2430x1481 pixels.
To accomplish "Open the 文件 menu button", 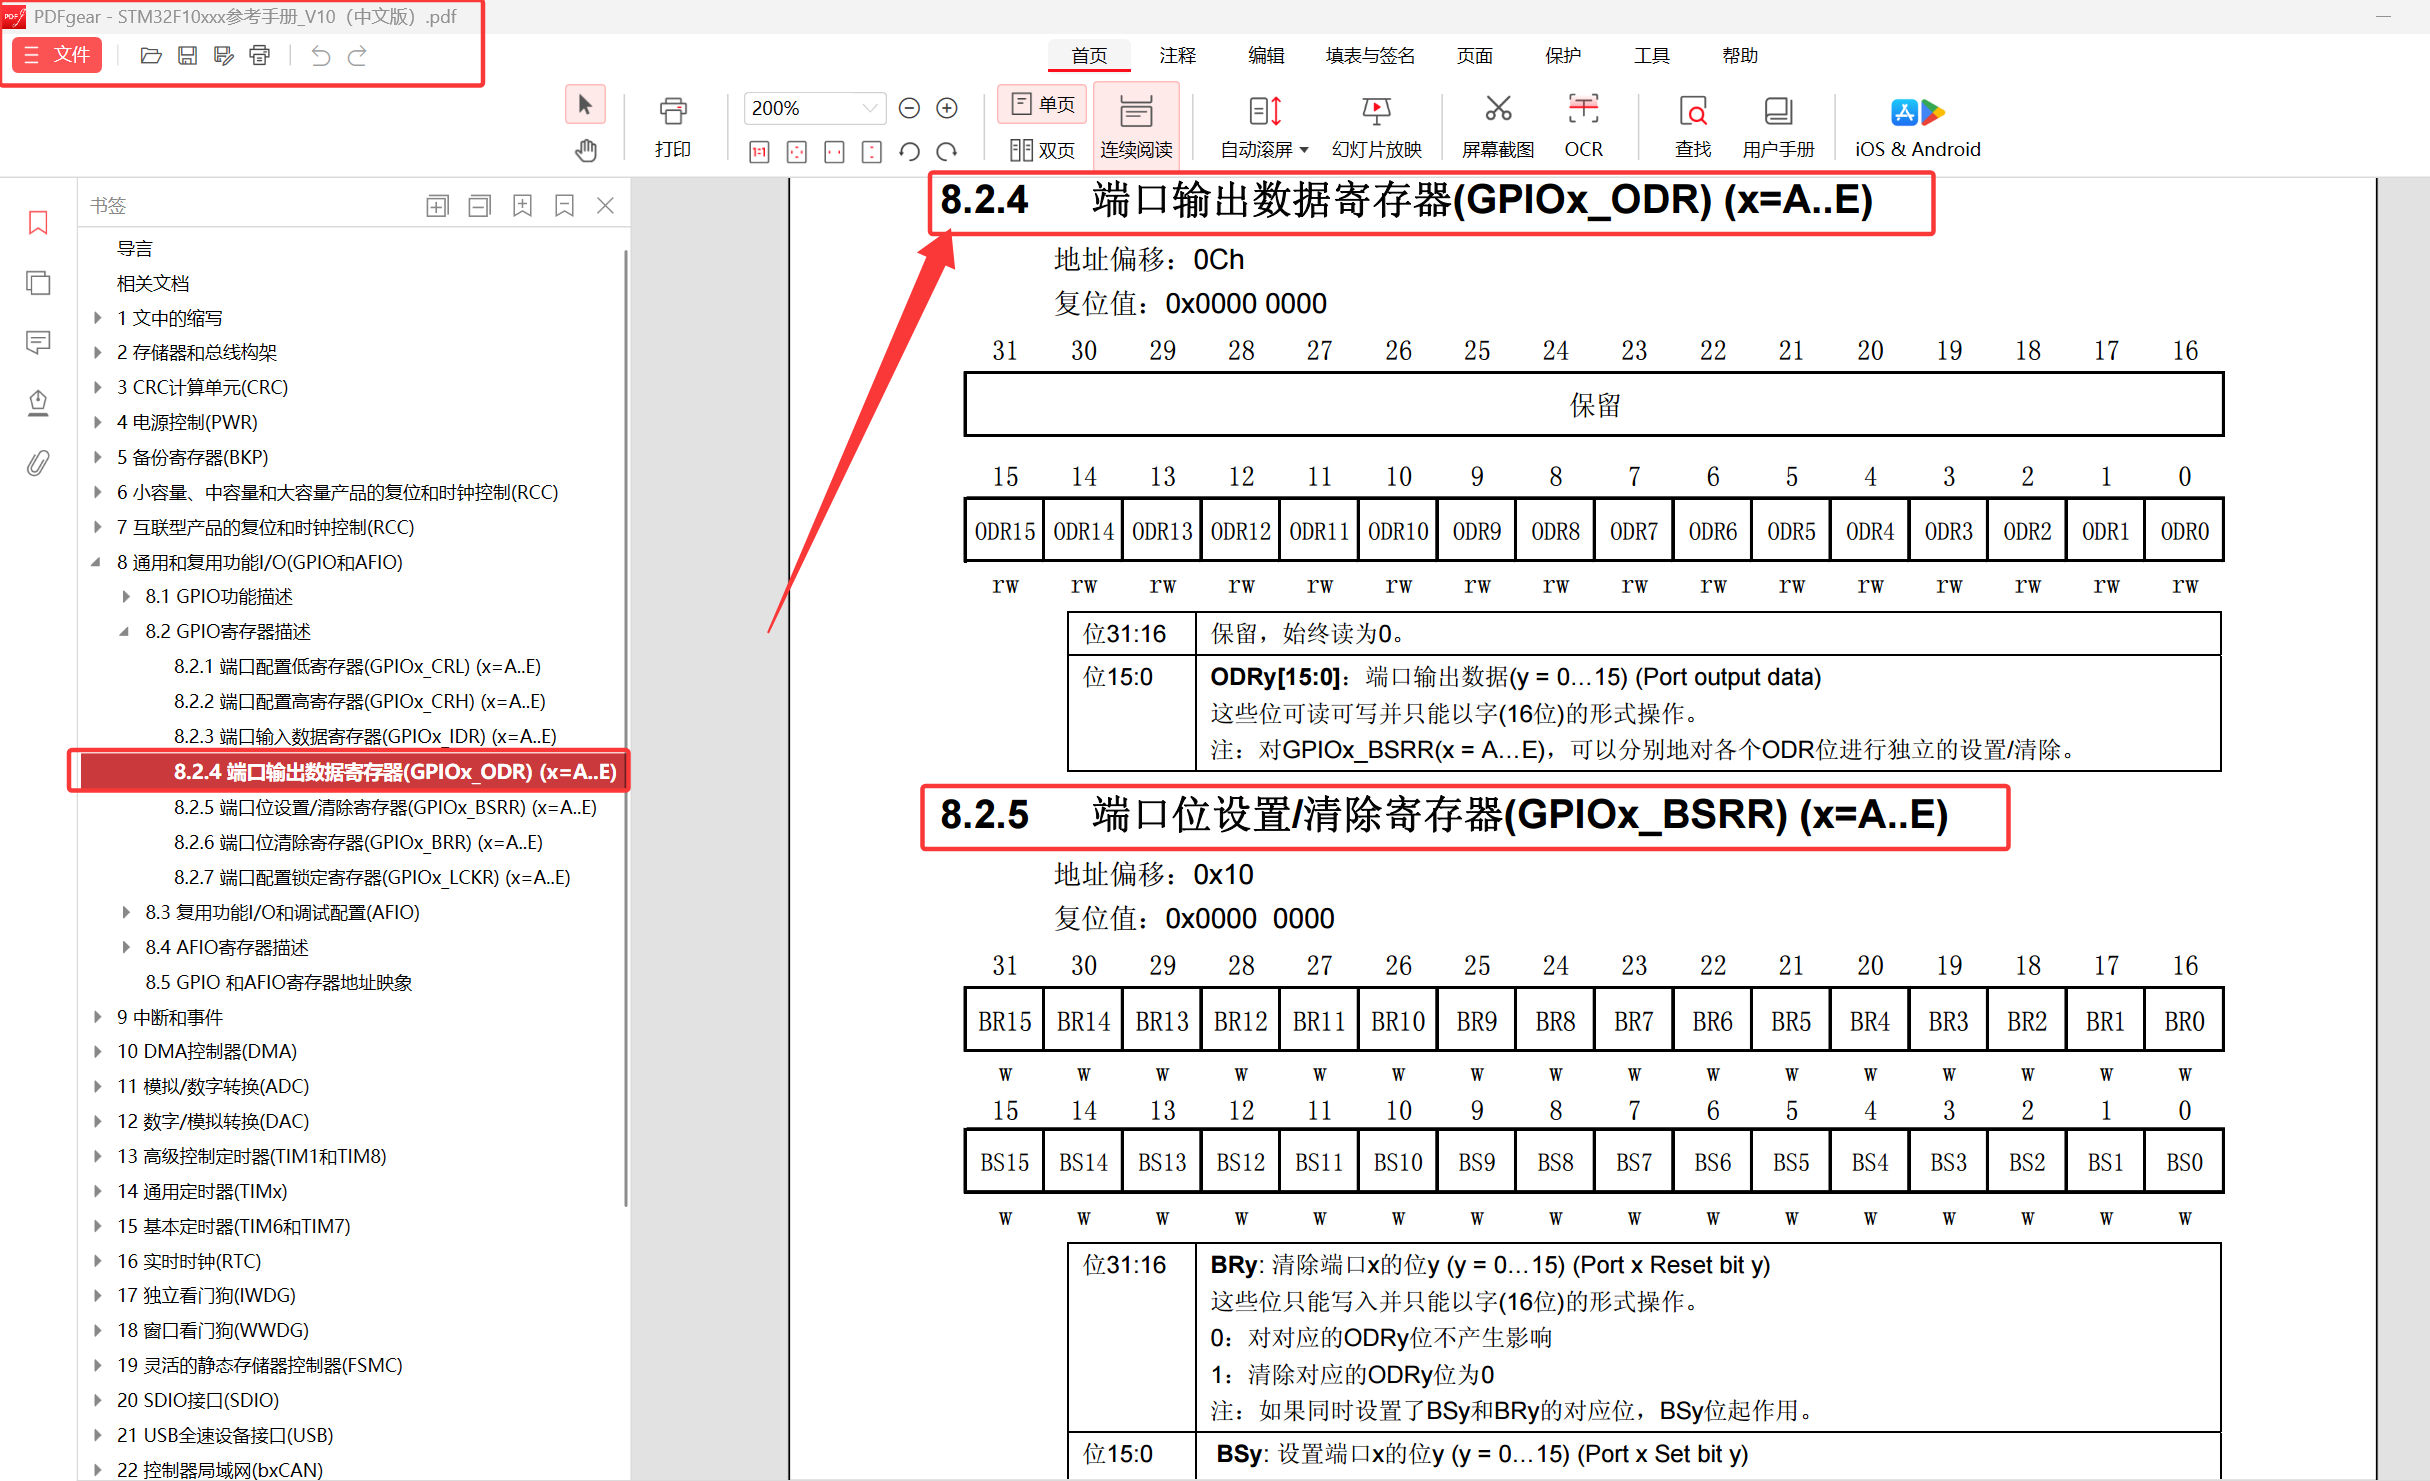I will click(x=58, y=55).
